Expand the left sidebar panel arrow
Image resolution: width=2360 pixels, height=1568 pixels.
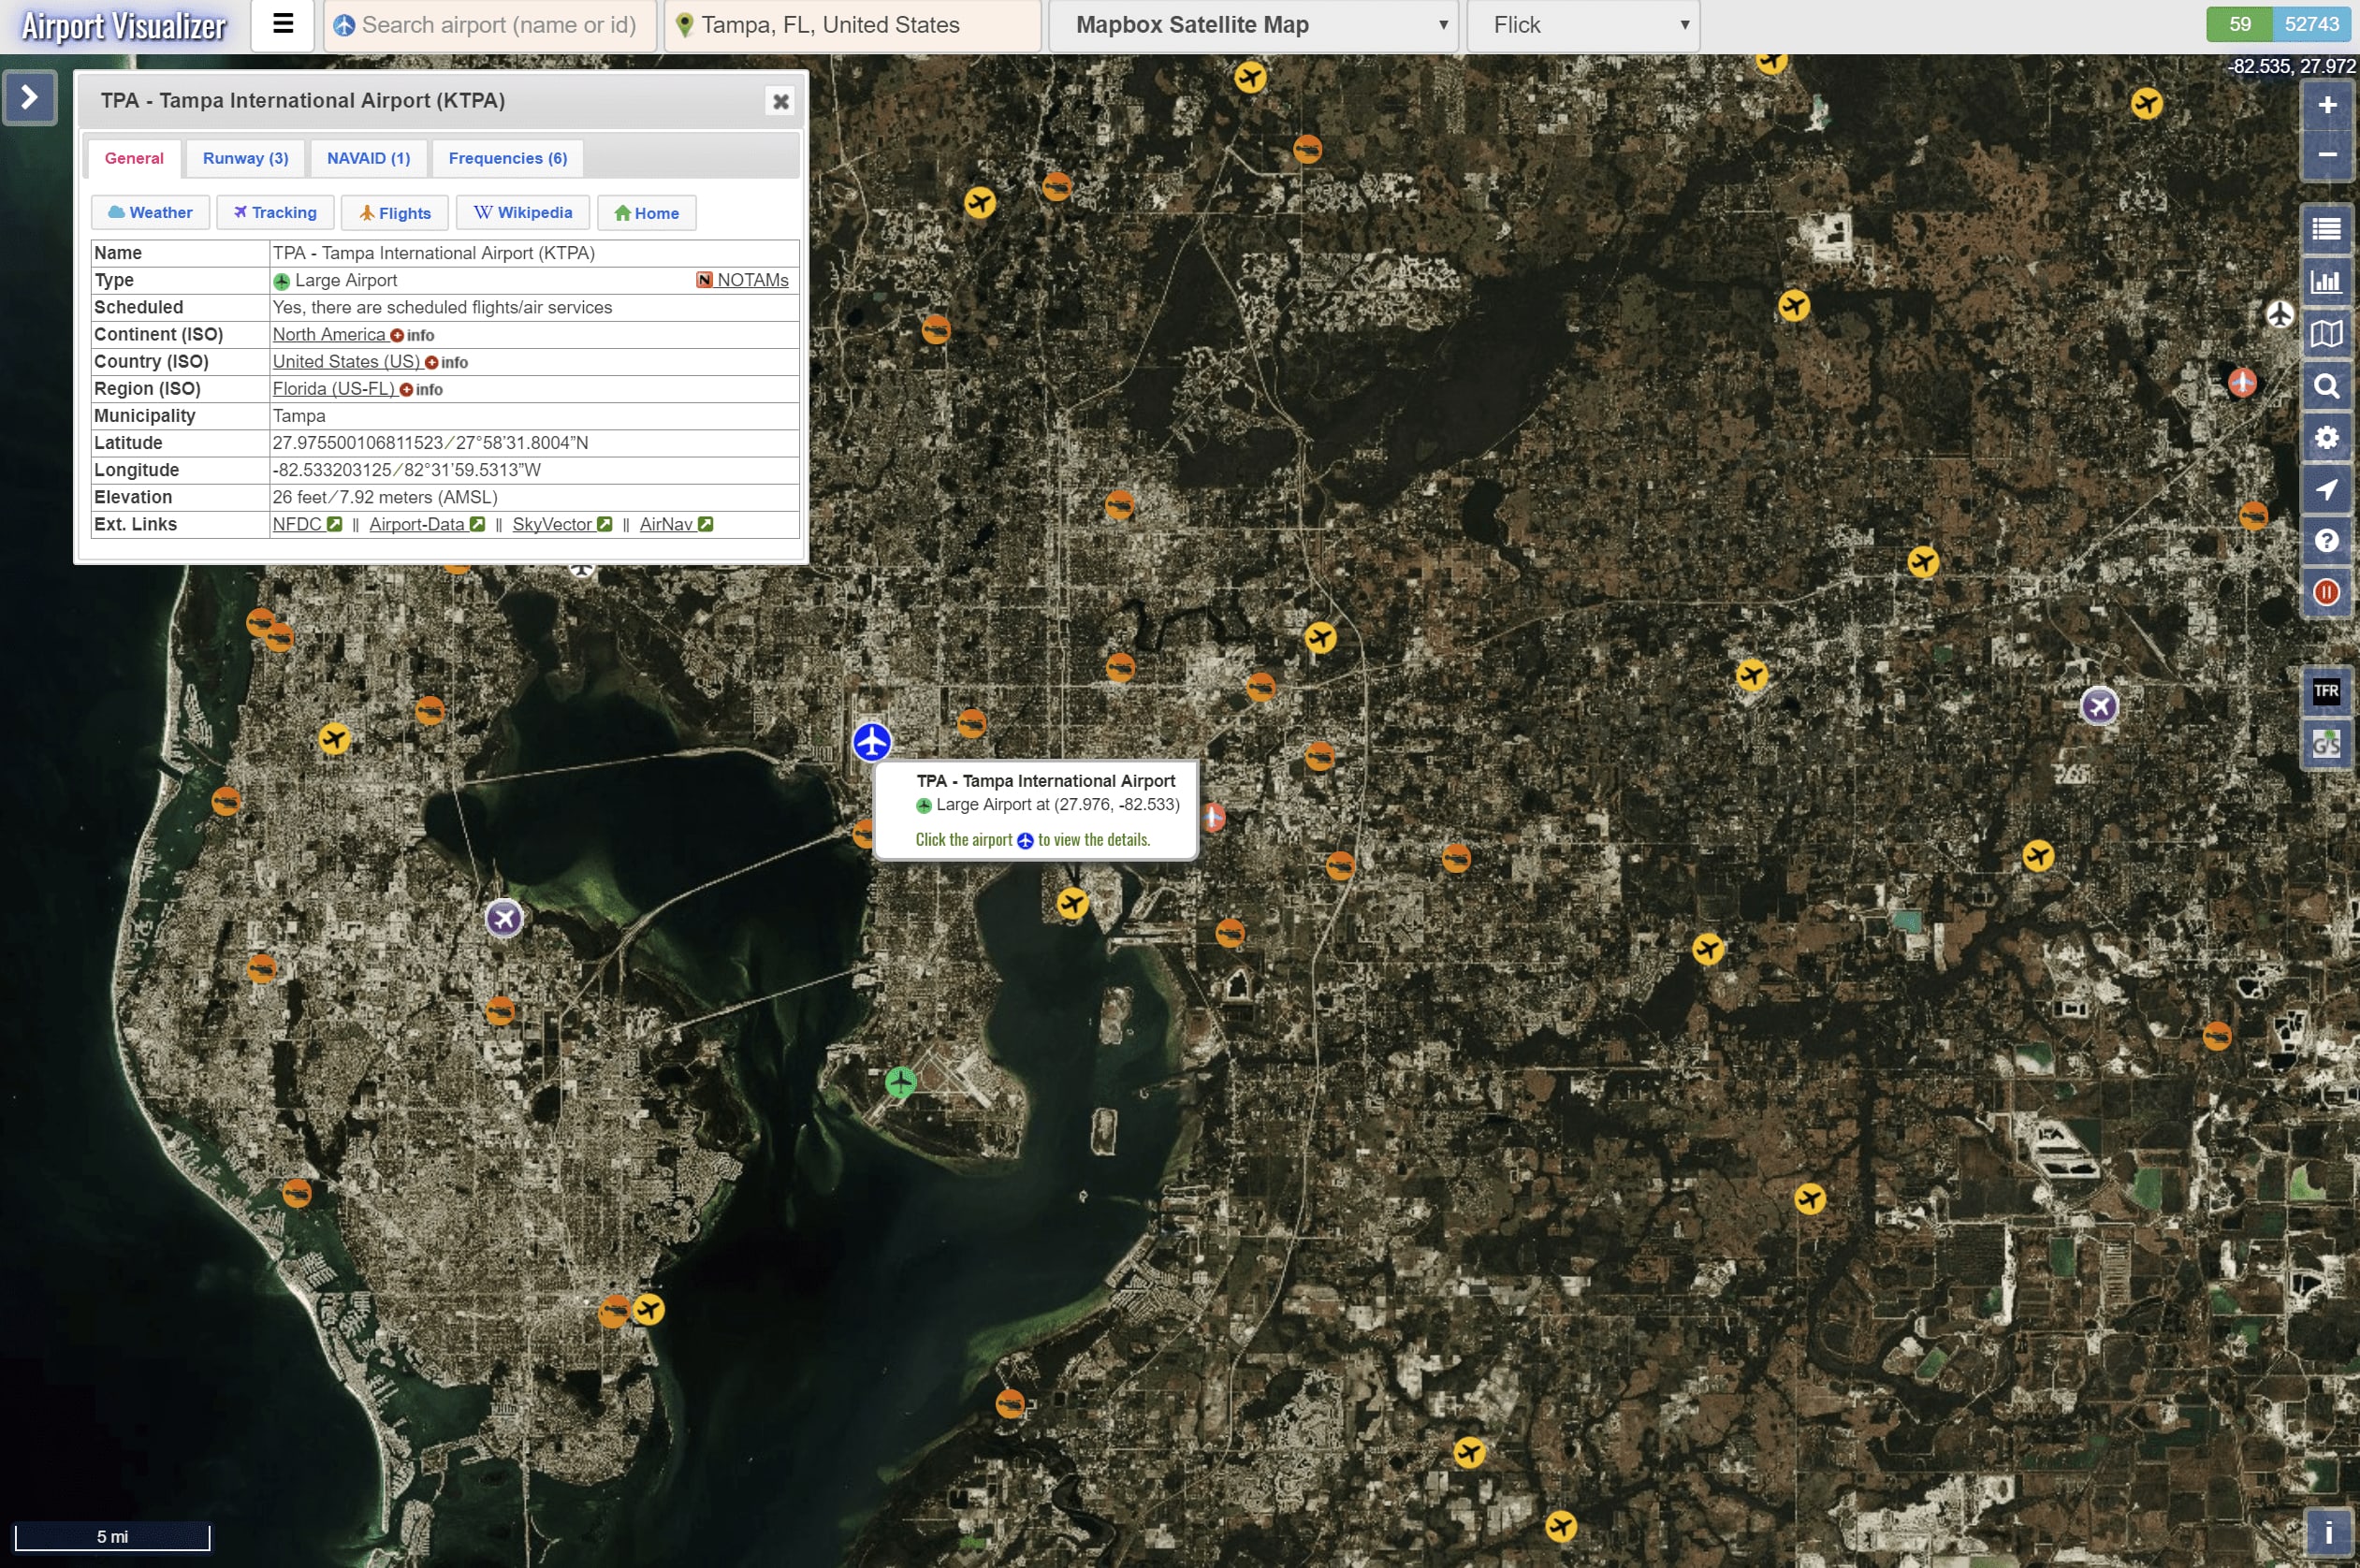(29, 97)
